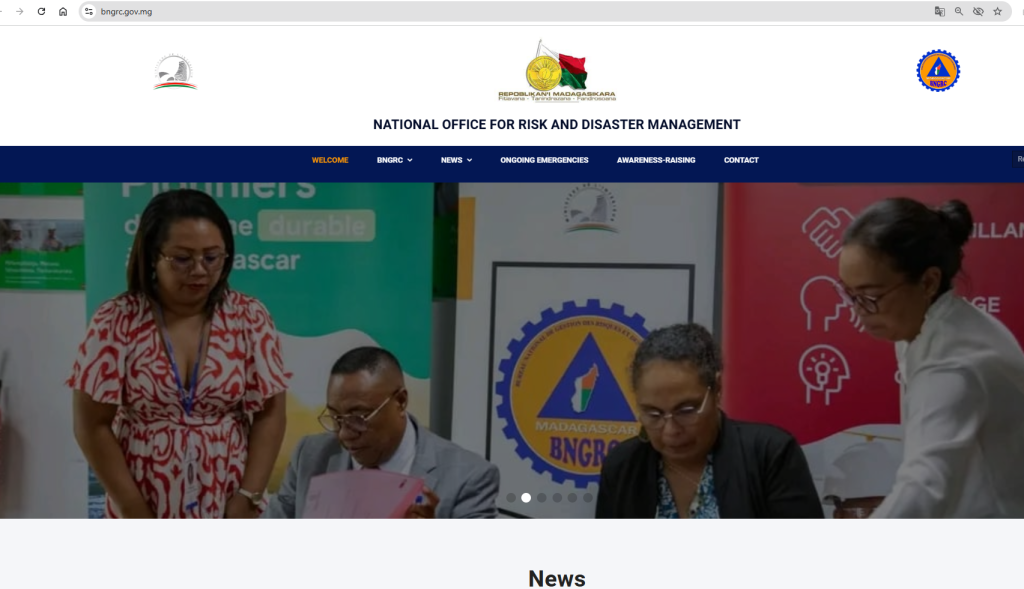
Task: Open the zoom magnifier icon in address bar
Action: pos(959,12)
